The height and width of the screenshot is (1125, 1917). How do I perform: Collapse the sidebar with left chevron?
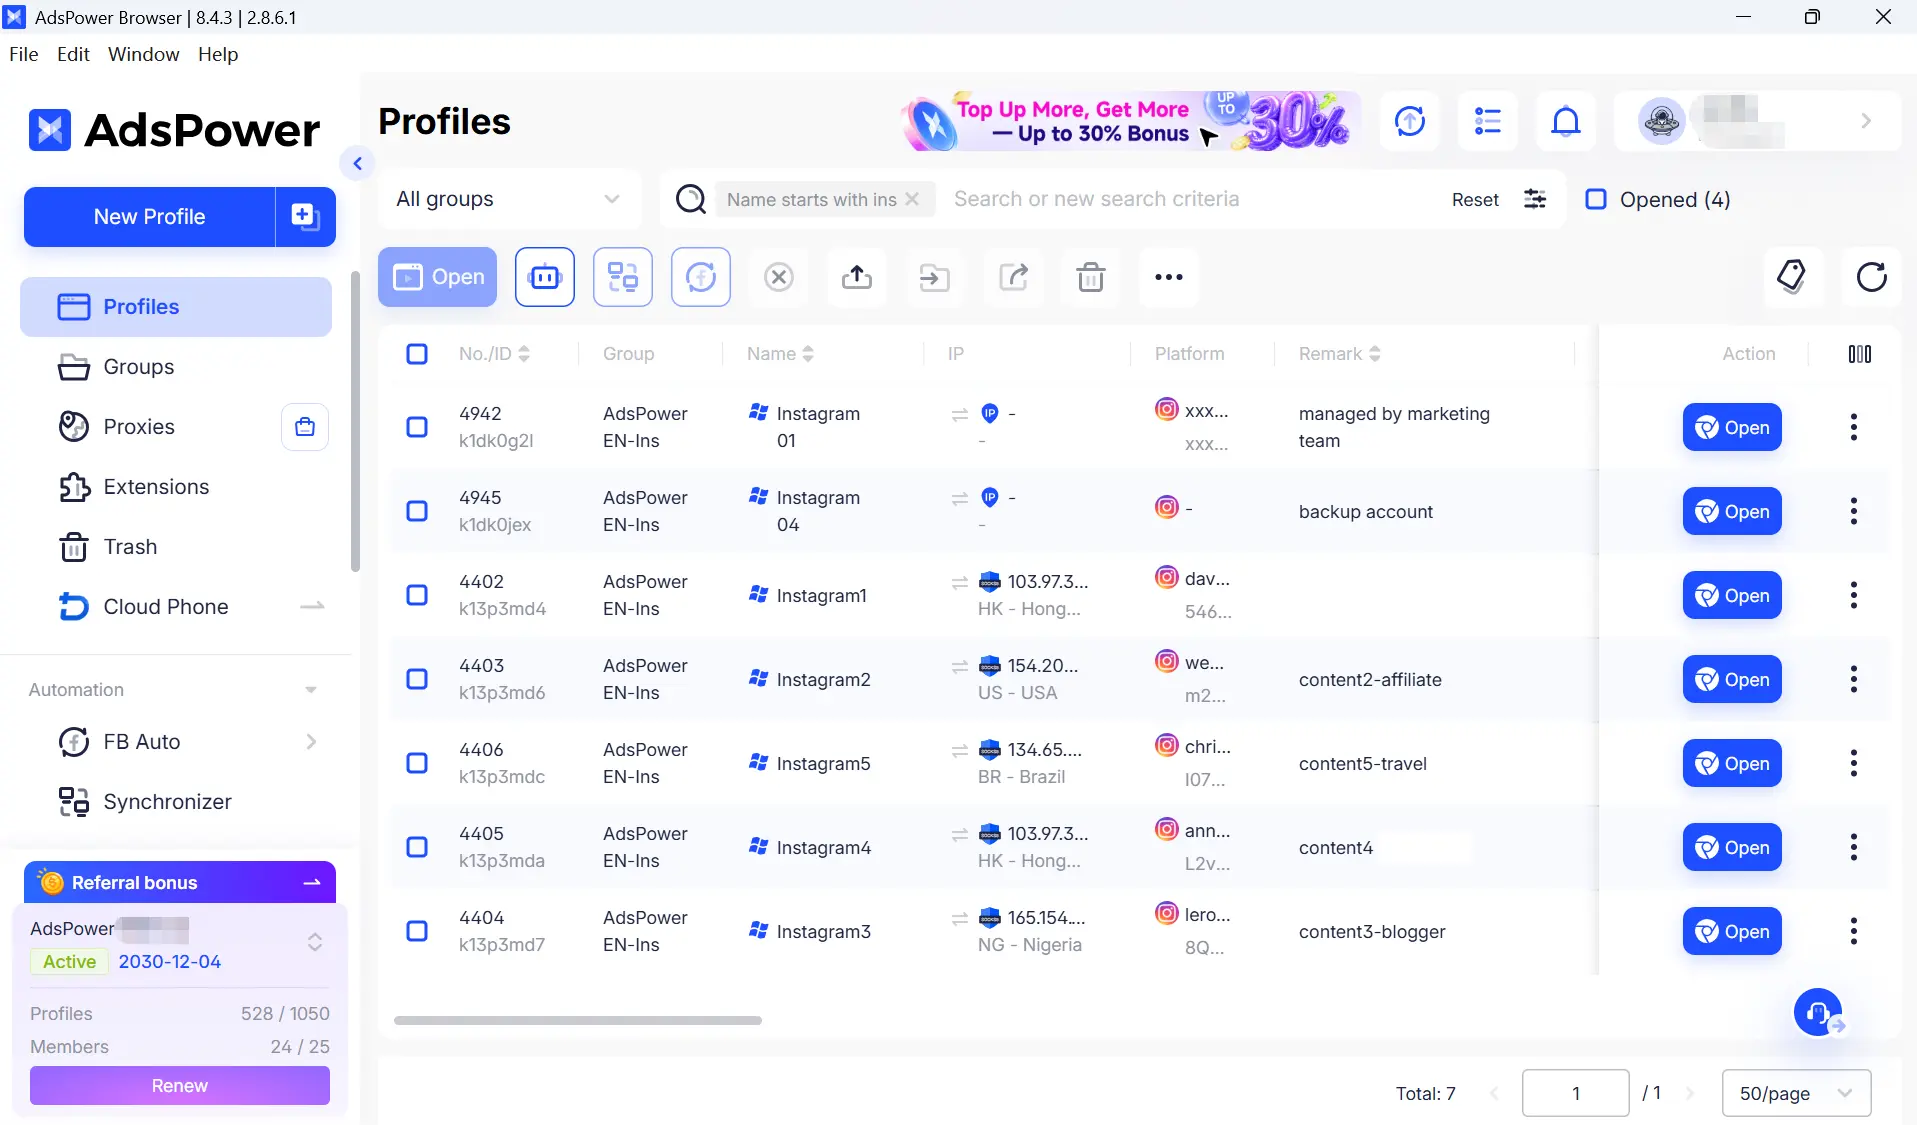tap(357, 163)
